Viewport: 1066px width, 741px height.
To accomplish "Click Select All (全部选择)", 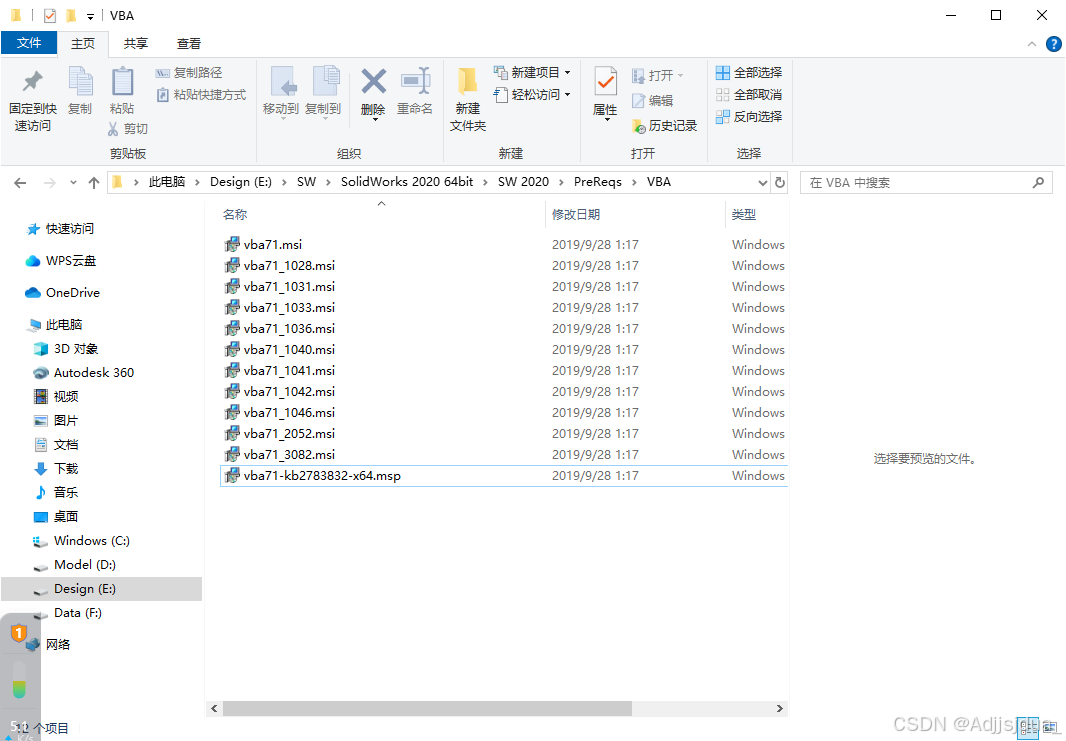I will point(749,73).
